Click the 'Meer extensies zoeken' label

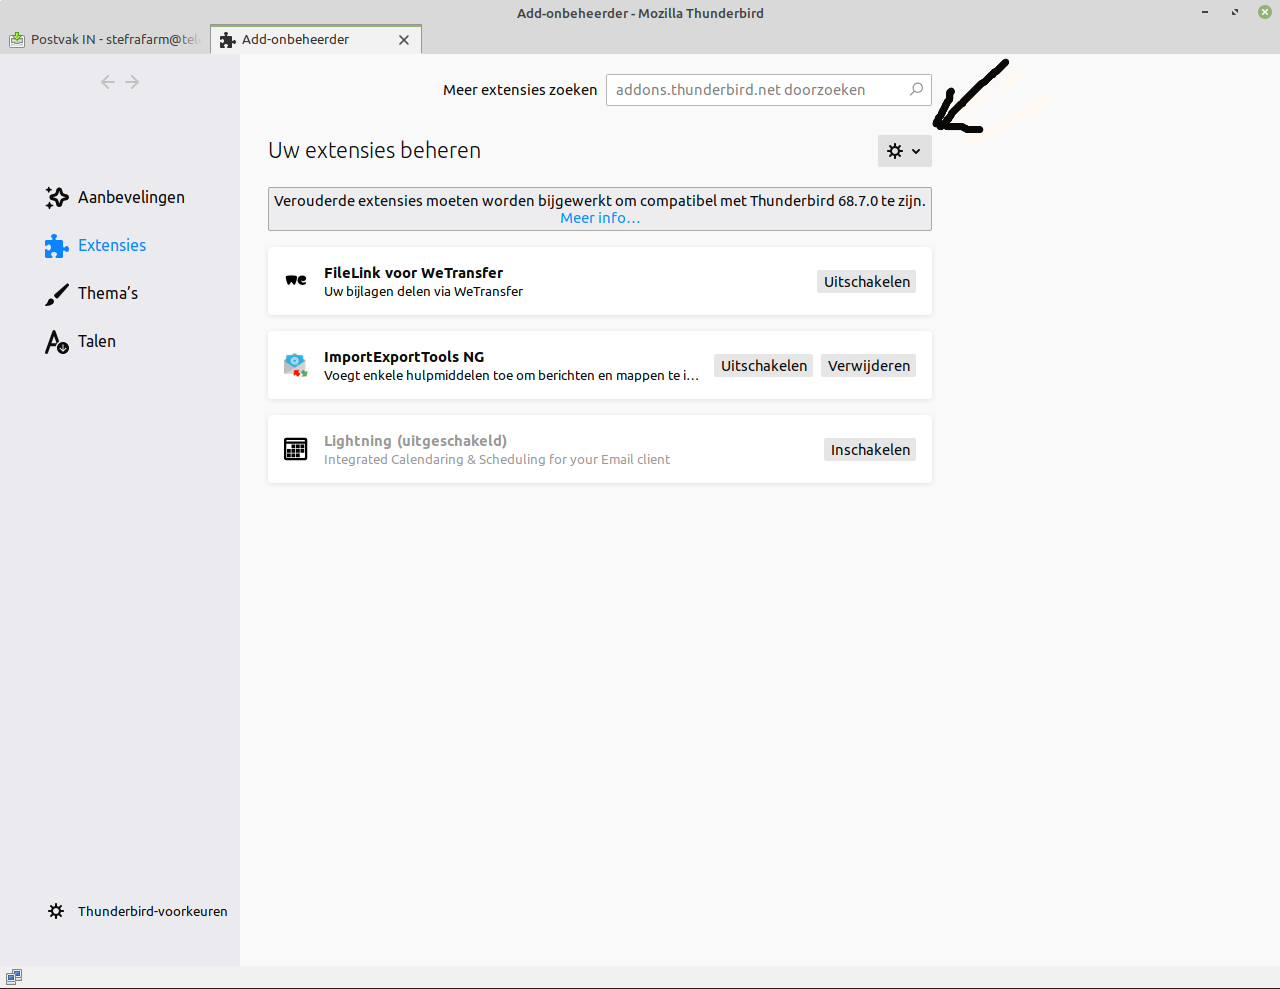(x=520, y=90)
